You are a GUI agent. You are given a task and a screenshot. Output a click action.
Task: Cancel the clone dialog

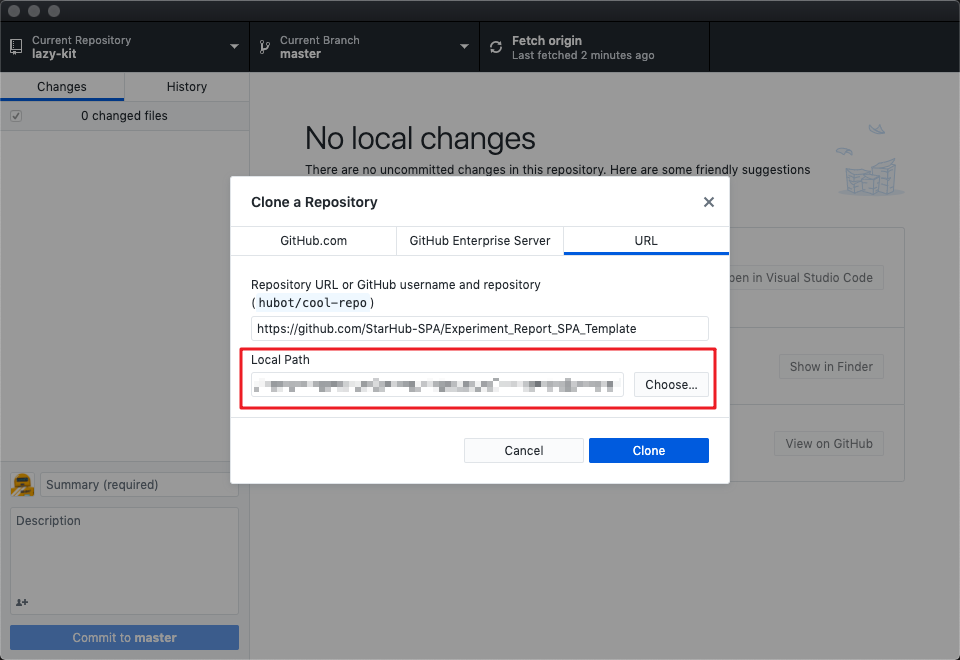523,451
